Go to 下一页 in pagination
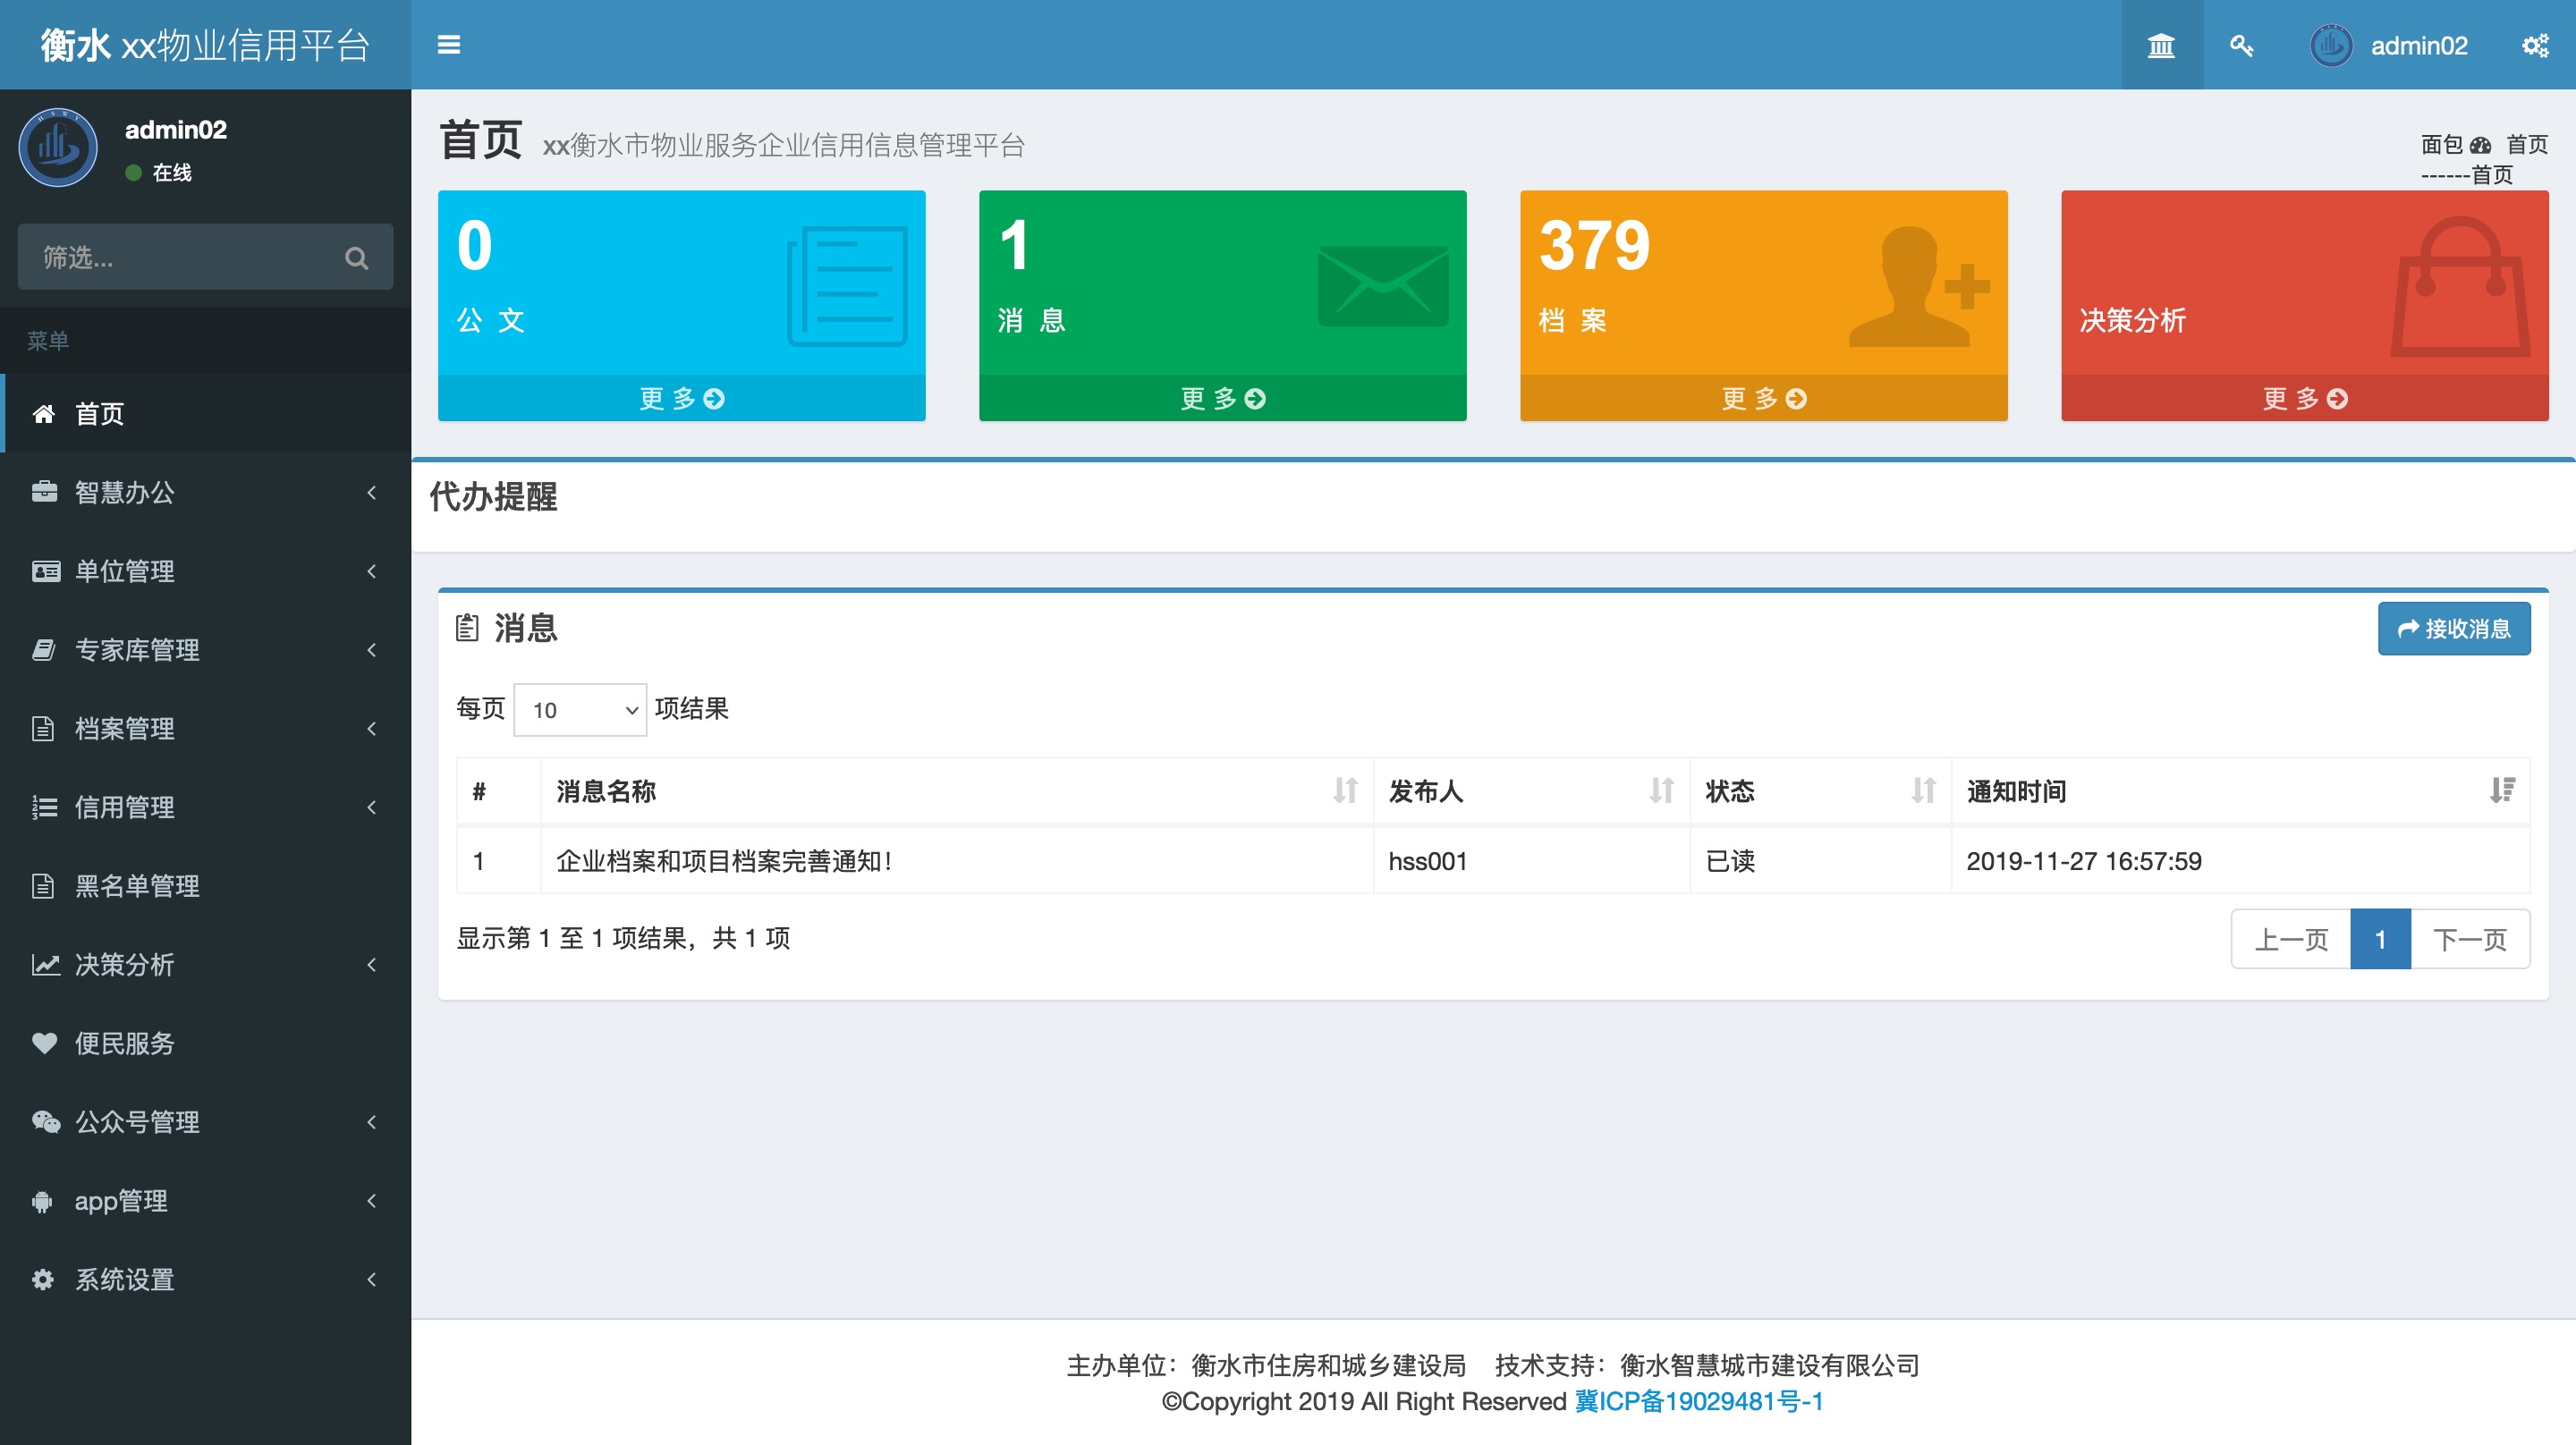Image resolution: width=2576 pixels, height=1445 pixels. click(x=2470, y=939)
